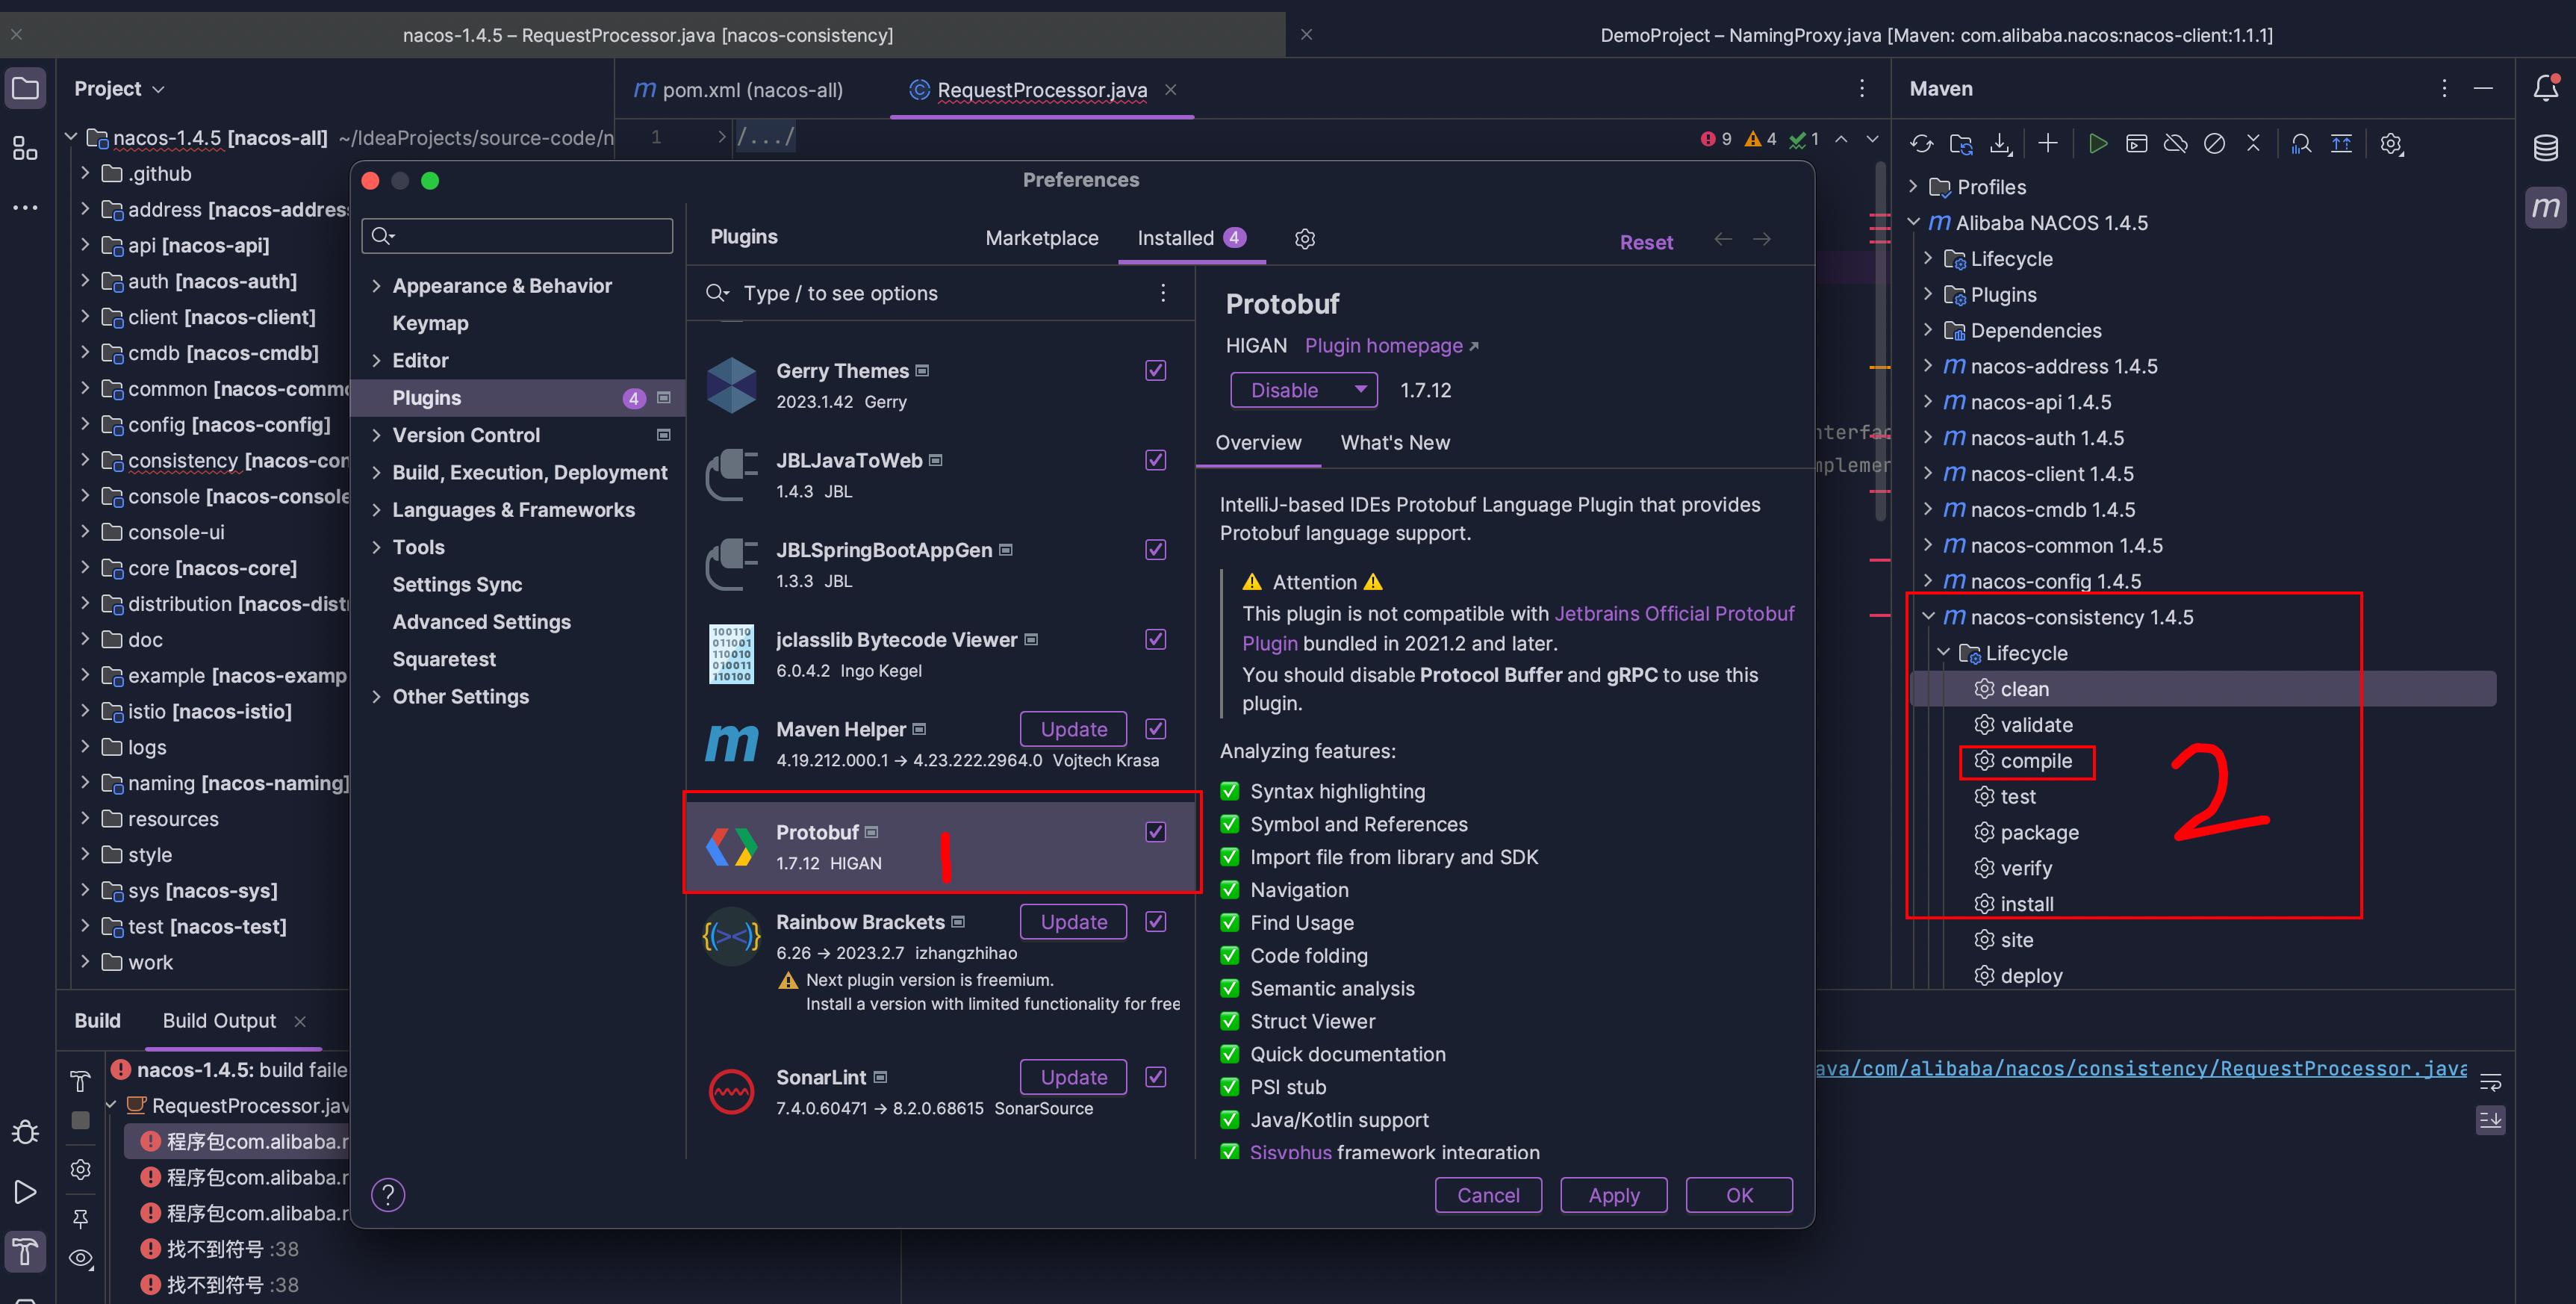Click Generate Sources and Update Folders icon
This screenshot has width=2576, height=1304.
[1961, 144]
